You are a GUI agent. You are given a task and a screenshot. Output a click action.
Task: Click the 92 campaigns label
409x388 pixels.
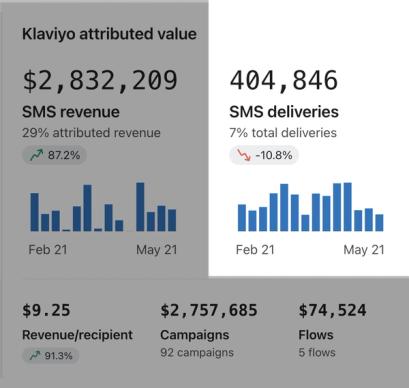(197, 352)
